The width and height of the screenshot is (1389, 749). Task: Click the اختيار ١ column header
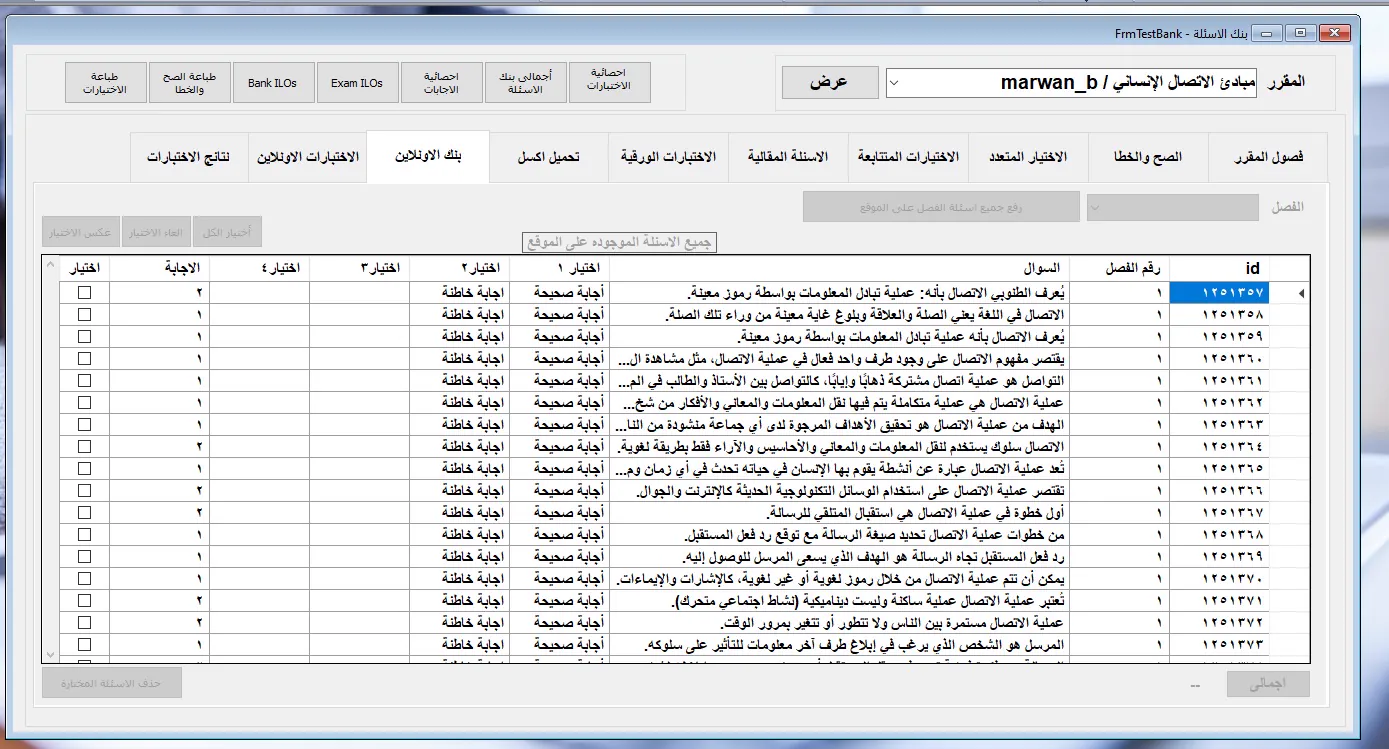pos(559,268)
